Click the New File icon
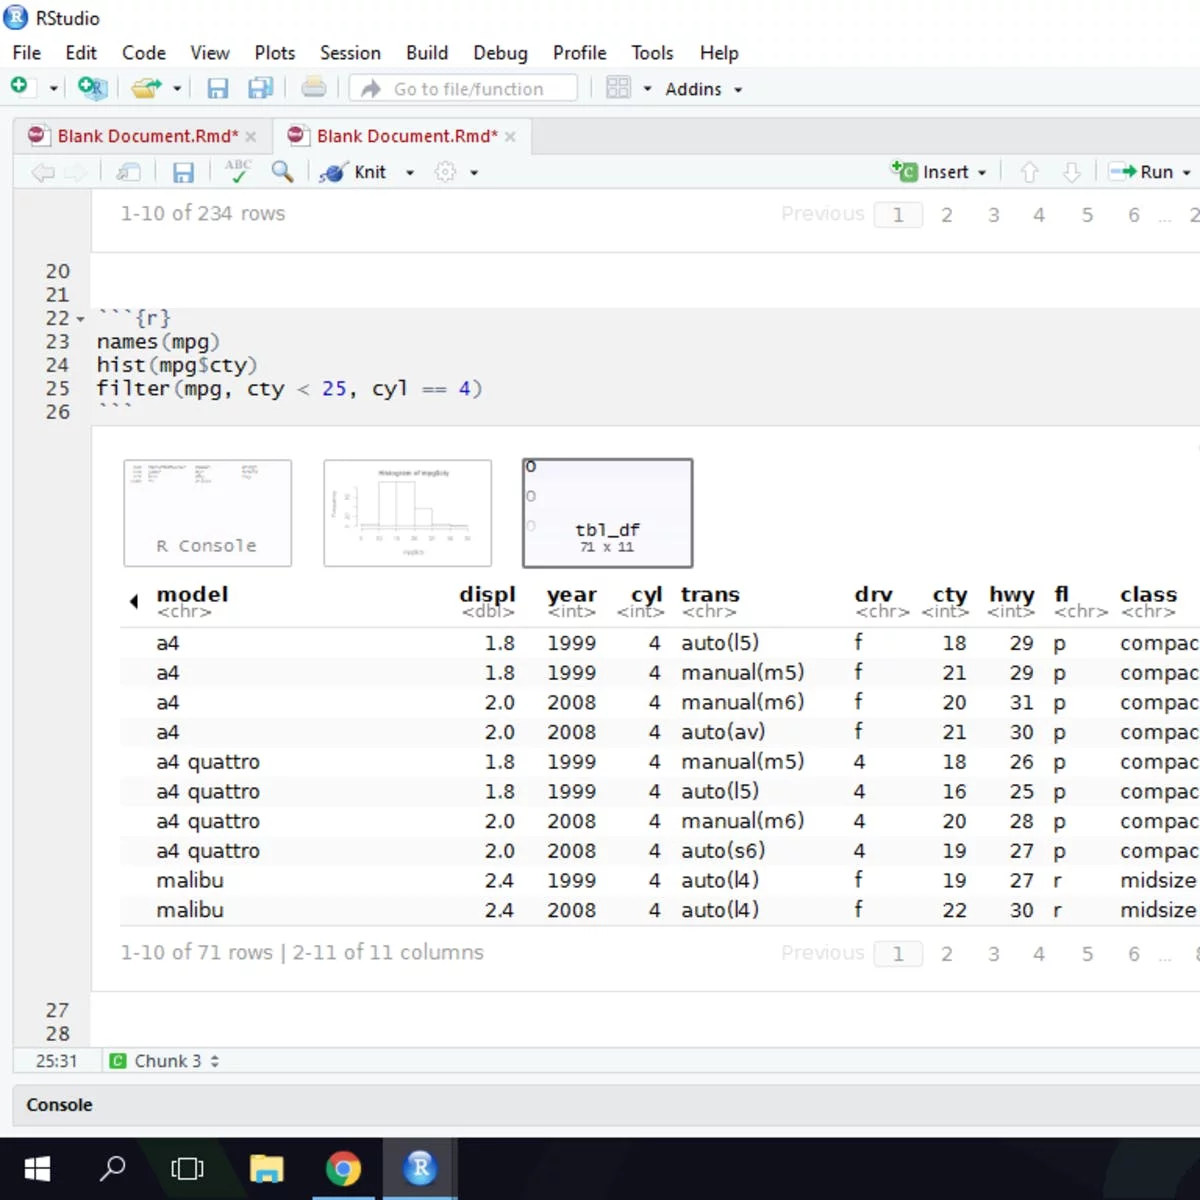This screenshot has height=1200, width=1200. point(20,88)
